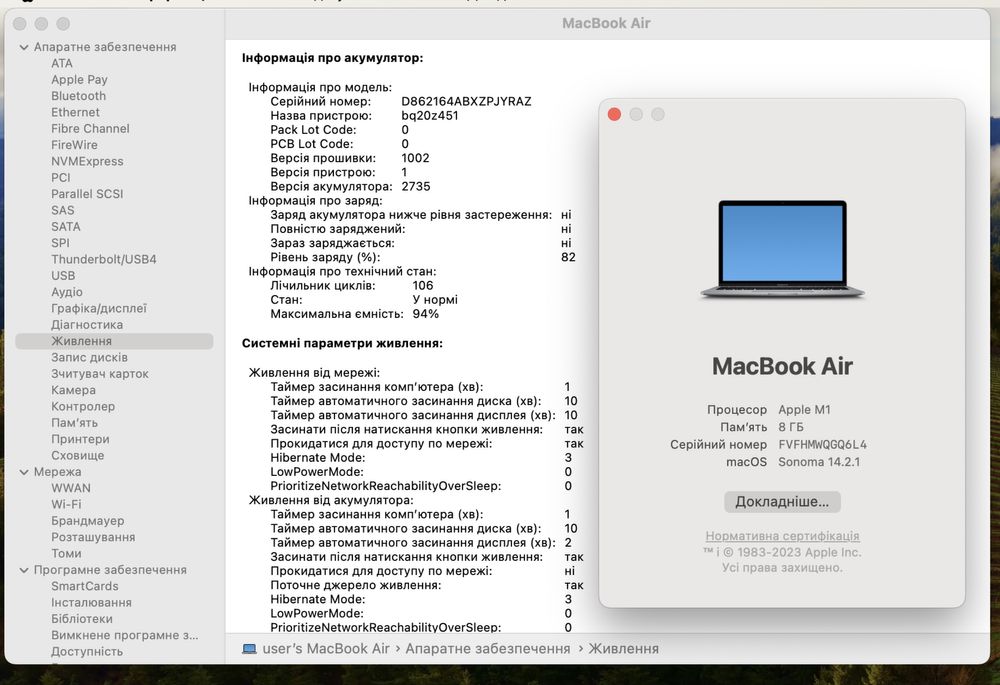Click processor value Apple M1

click(804, 410)
